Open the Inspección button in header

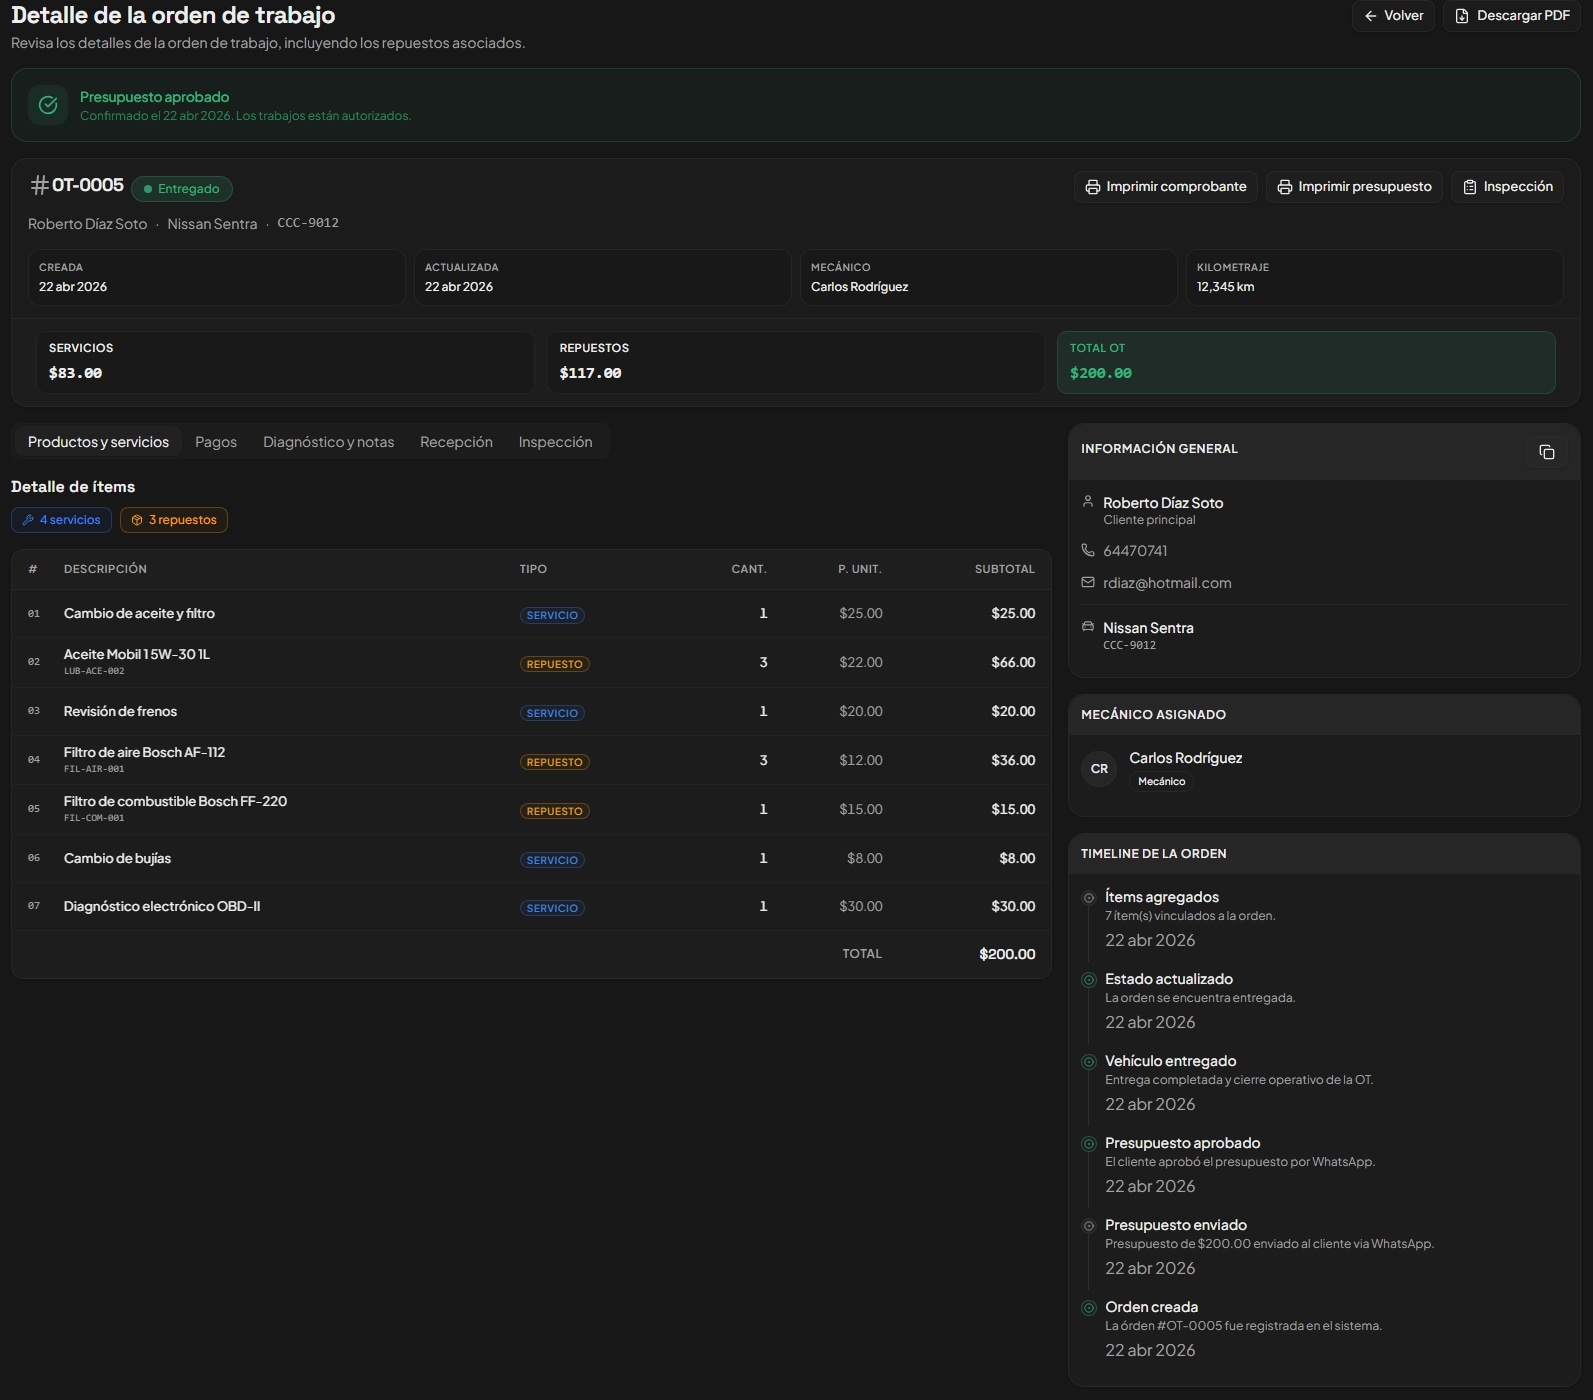[1507, 187]
